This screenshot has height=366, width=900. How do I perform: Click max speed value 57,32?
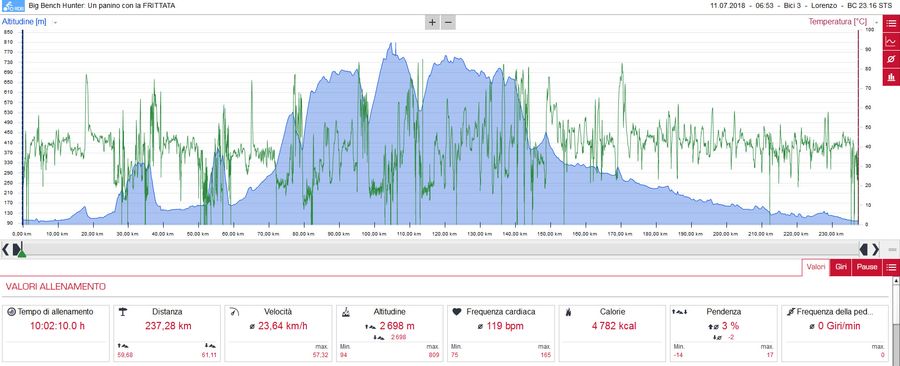320,356
